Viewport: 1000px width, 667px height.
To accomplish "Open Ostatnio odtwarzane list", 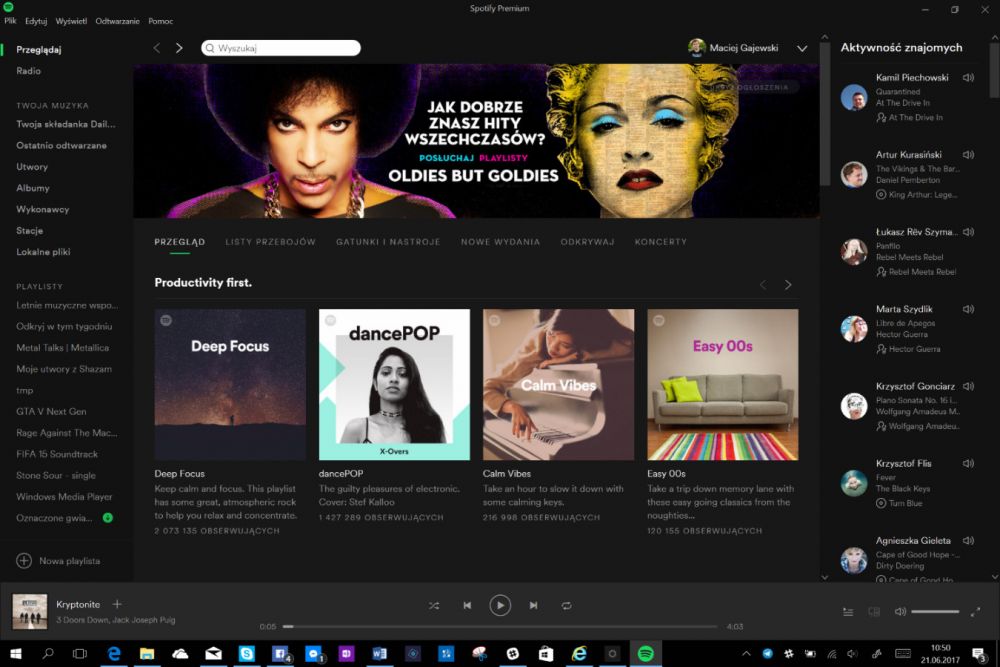I will pyautogui.click(x=61, y=145).
